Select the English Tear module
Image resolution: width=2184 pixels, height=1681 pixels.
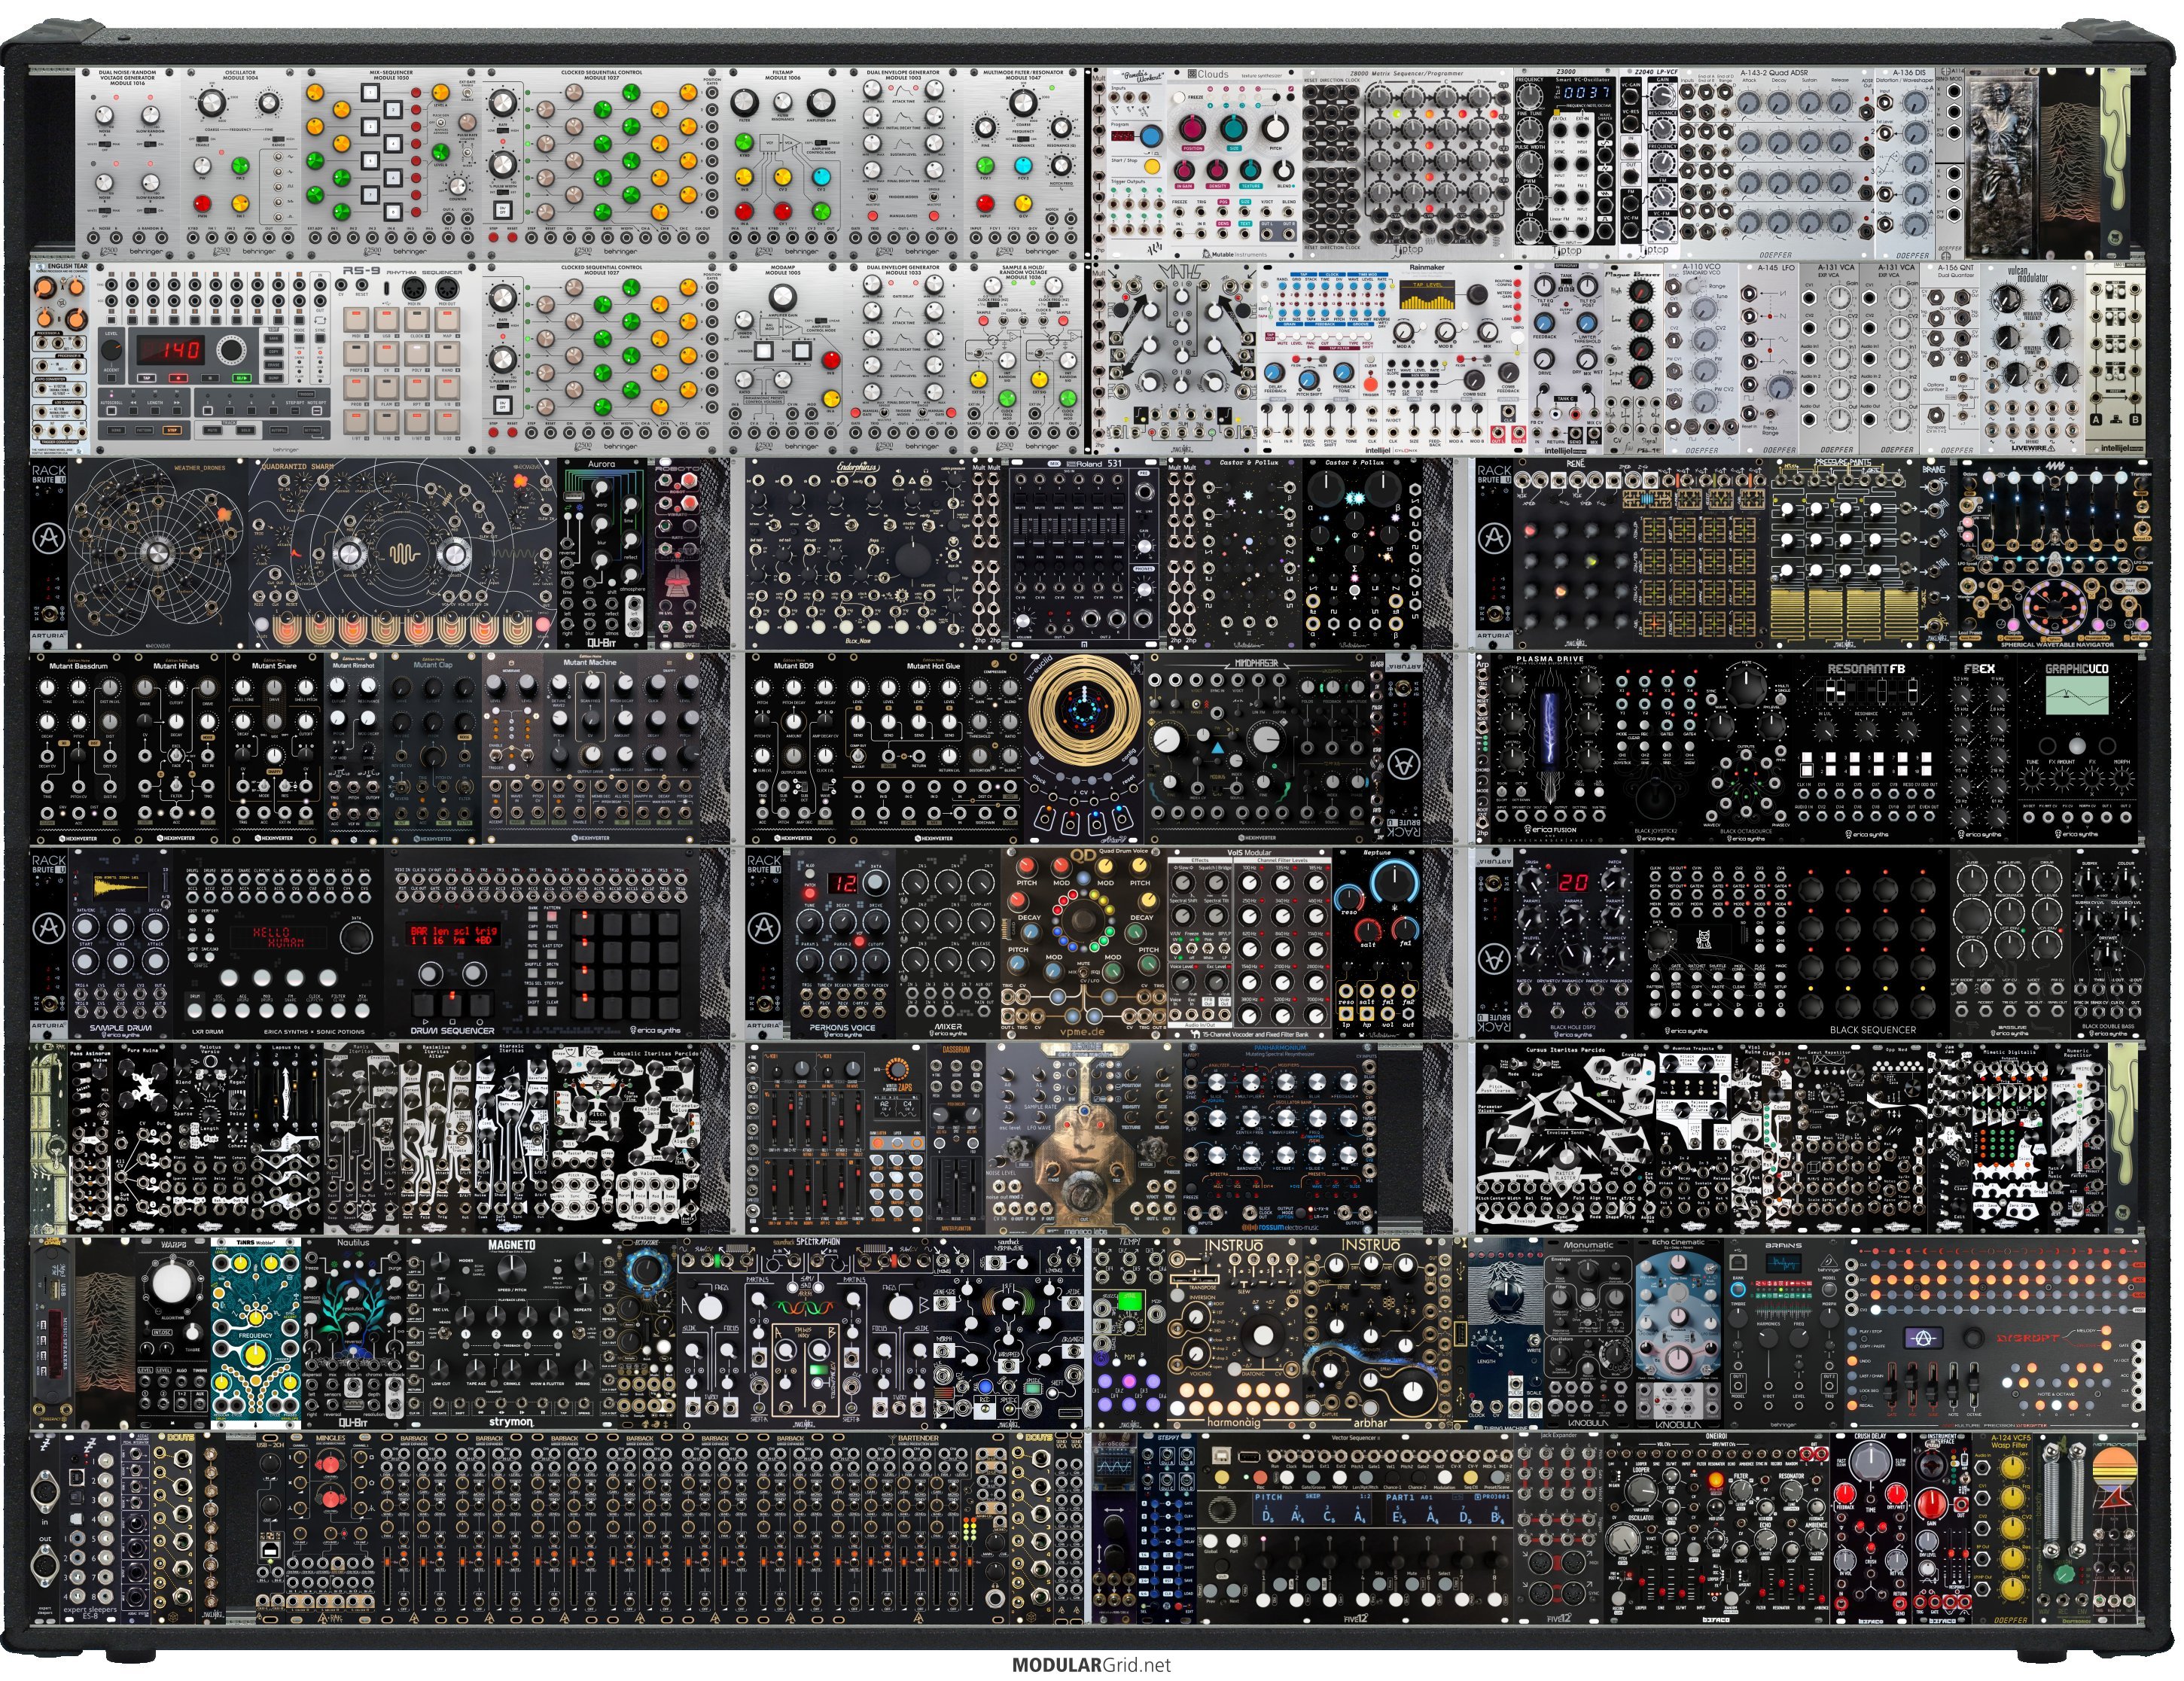click(60, 358)
